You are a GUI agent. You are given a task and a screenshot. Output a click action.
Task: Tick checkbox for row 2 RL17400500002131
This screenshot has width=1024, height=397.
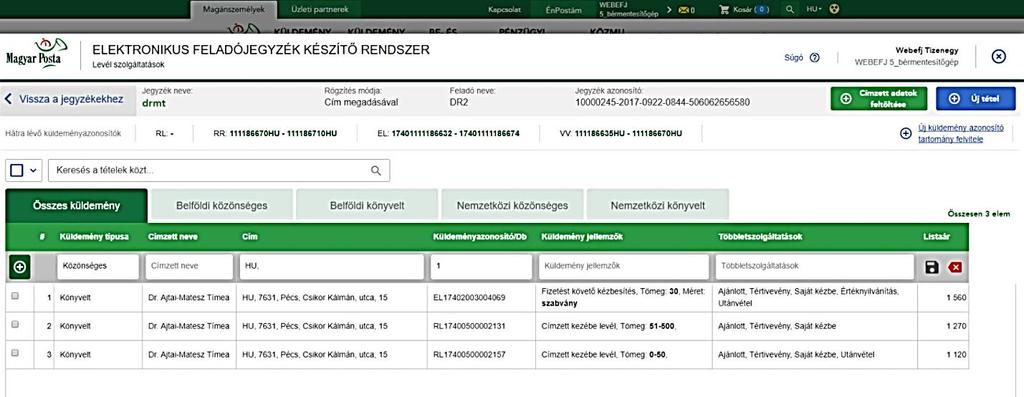point(15,325)
